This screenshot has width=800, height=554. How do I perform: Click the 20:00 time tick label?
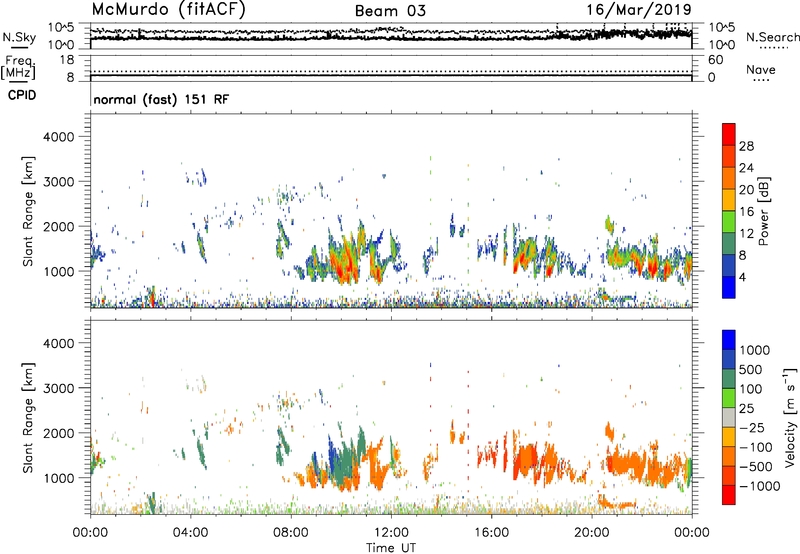tap(592, 533)
